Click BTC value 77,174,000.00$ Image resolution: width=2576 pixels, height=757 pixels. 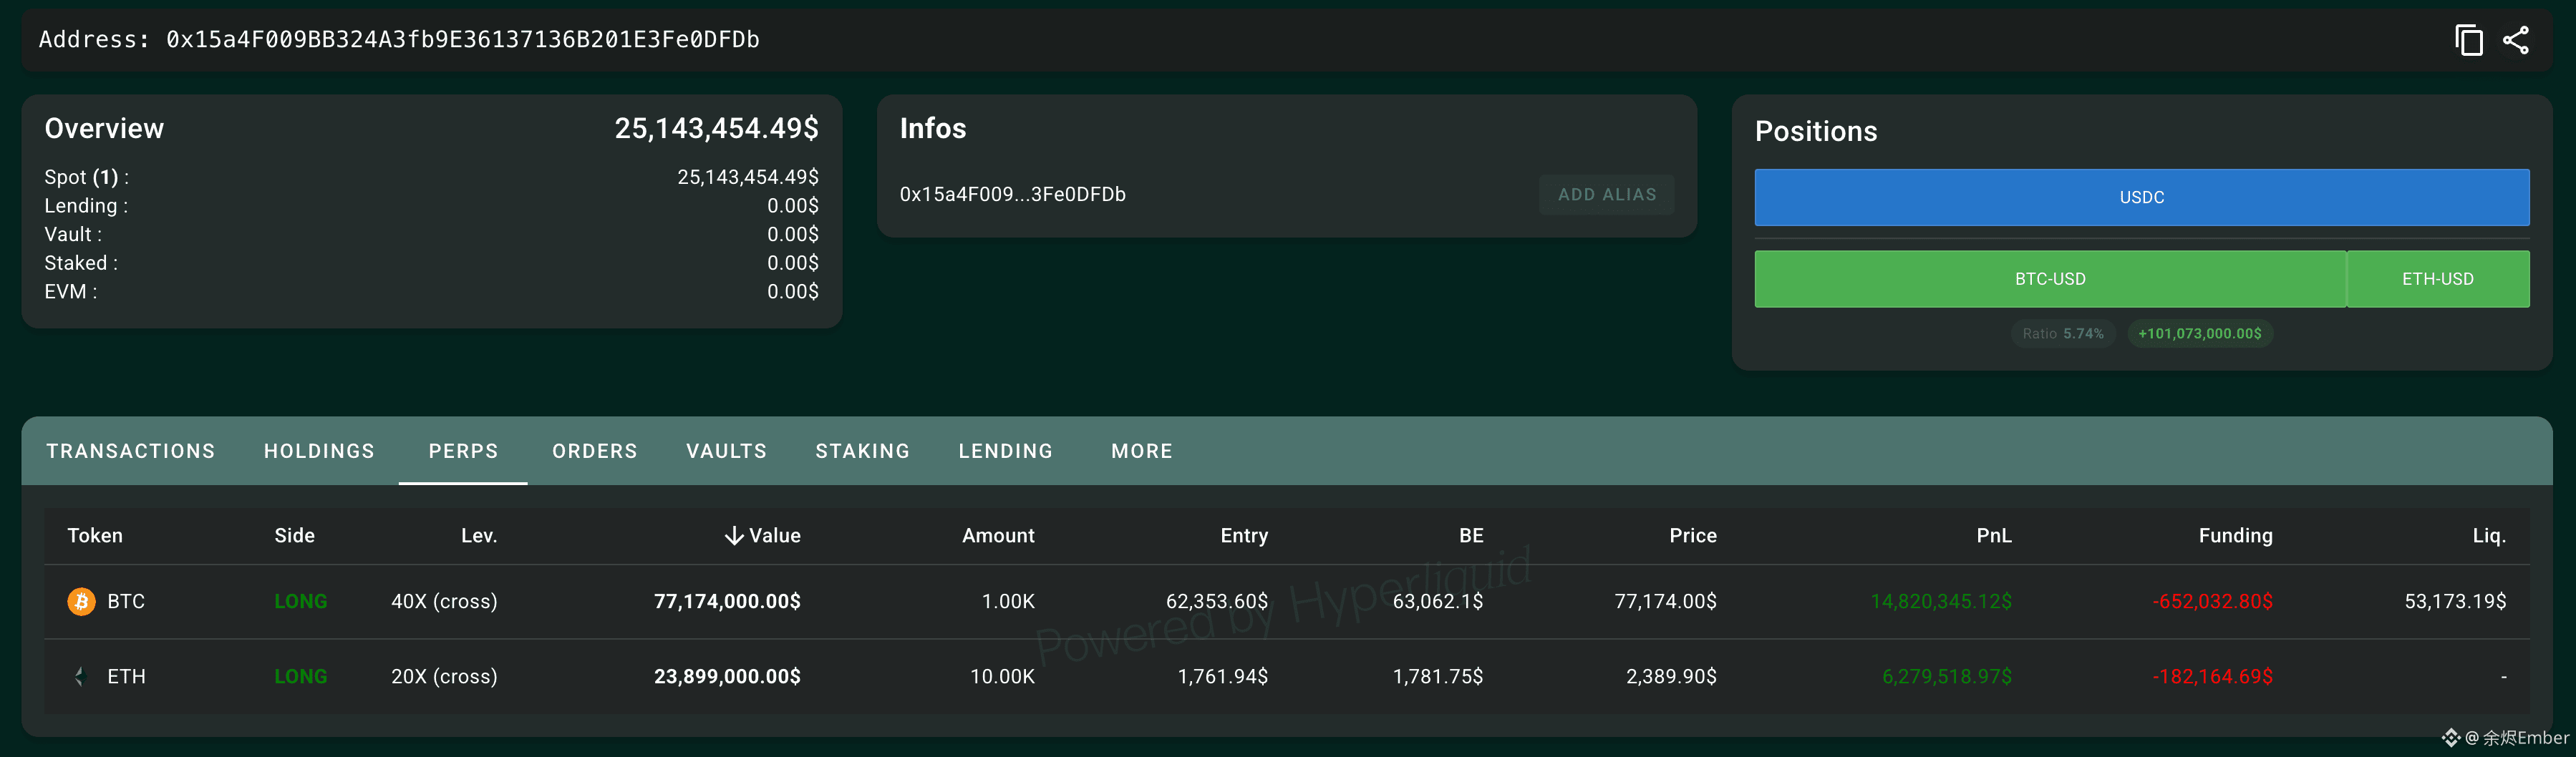(727, 601)
